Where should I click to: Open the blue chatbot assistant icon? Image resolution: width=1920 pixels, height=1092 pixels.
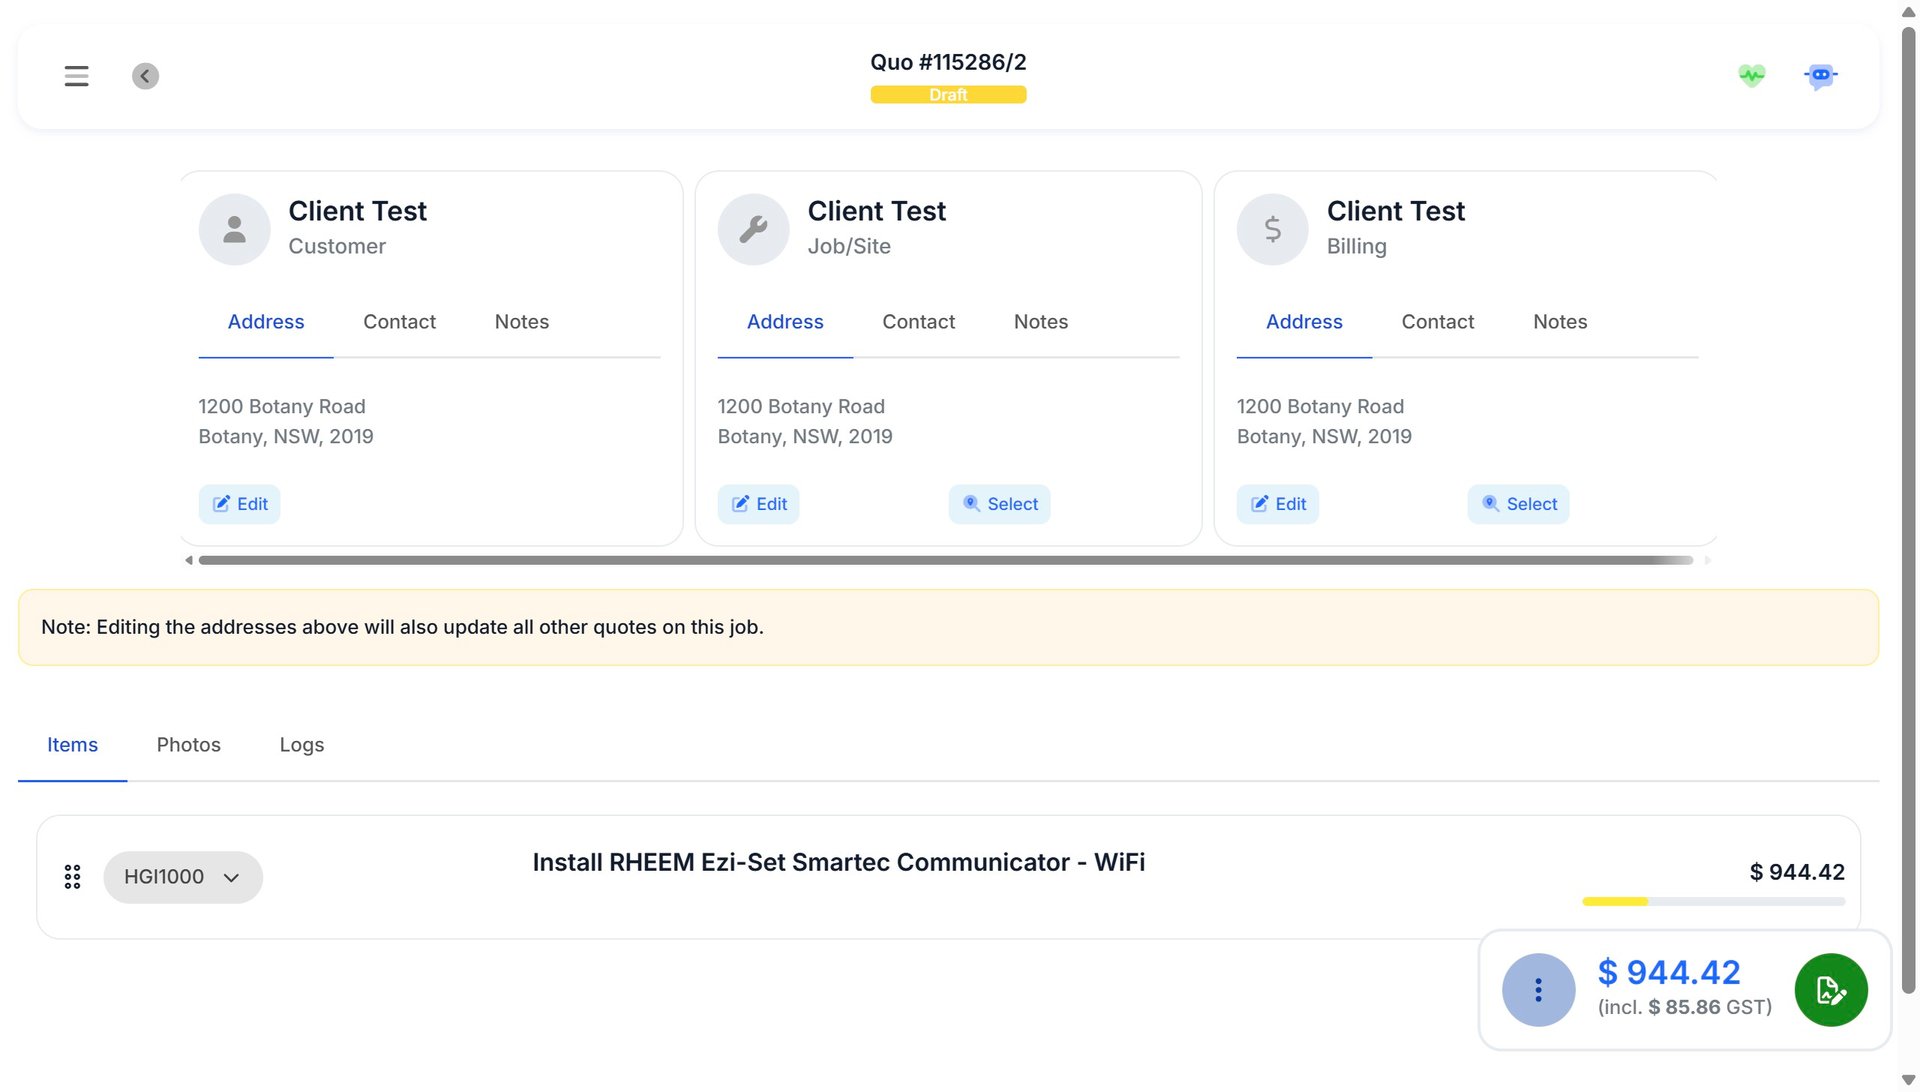tap(1820, 76)
